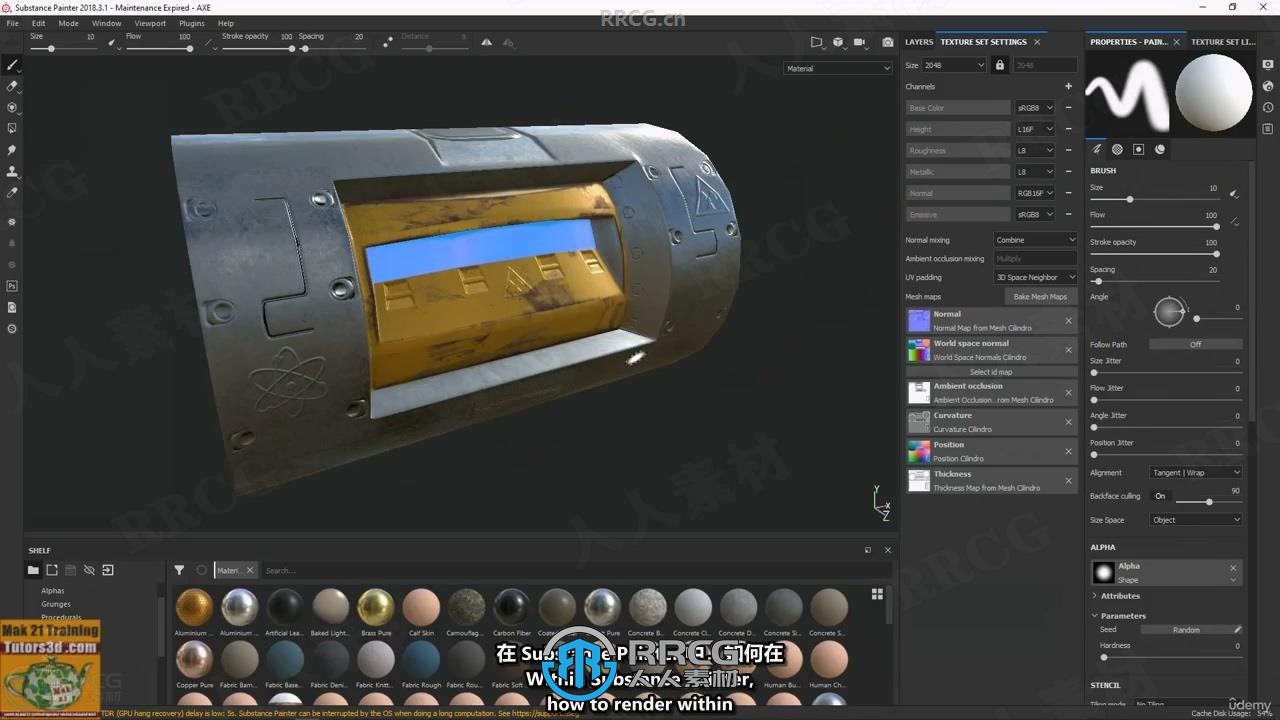1280x720 pixels.
Task: Select the Brass Pure material thumbnail
Action: pos(376,607)
